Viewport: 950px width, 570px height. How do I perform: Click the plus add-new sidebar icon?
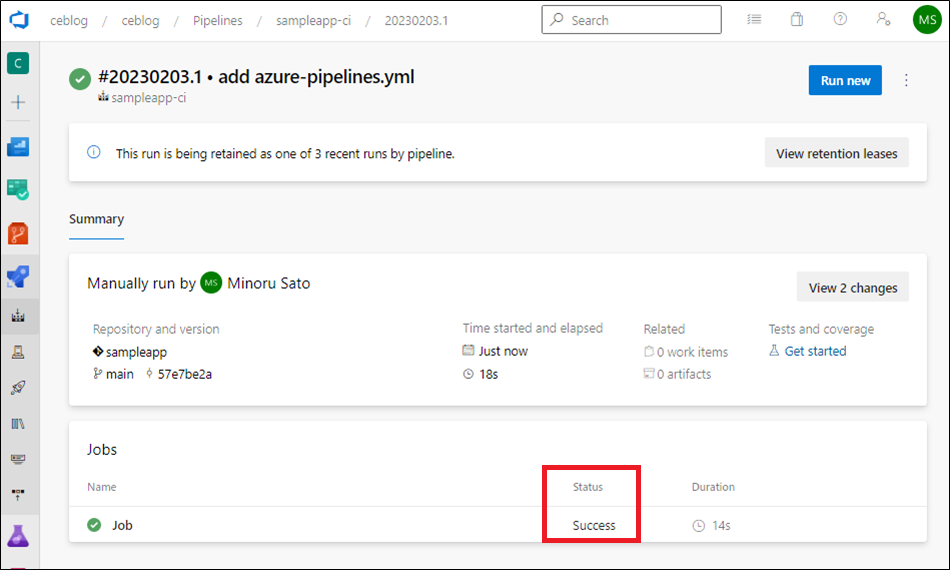click(18, 102)
